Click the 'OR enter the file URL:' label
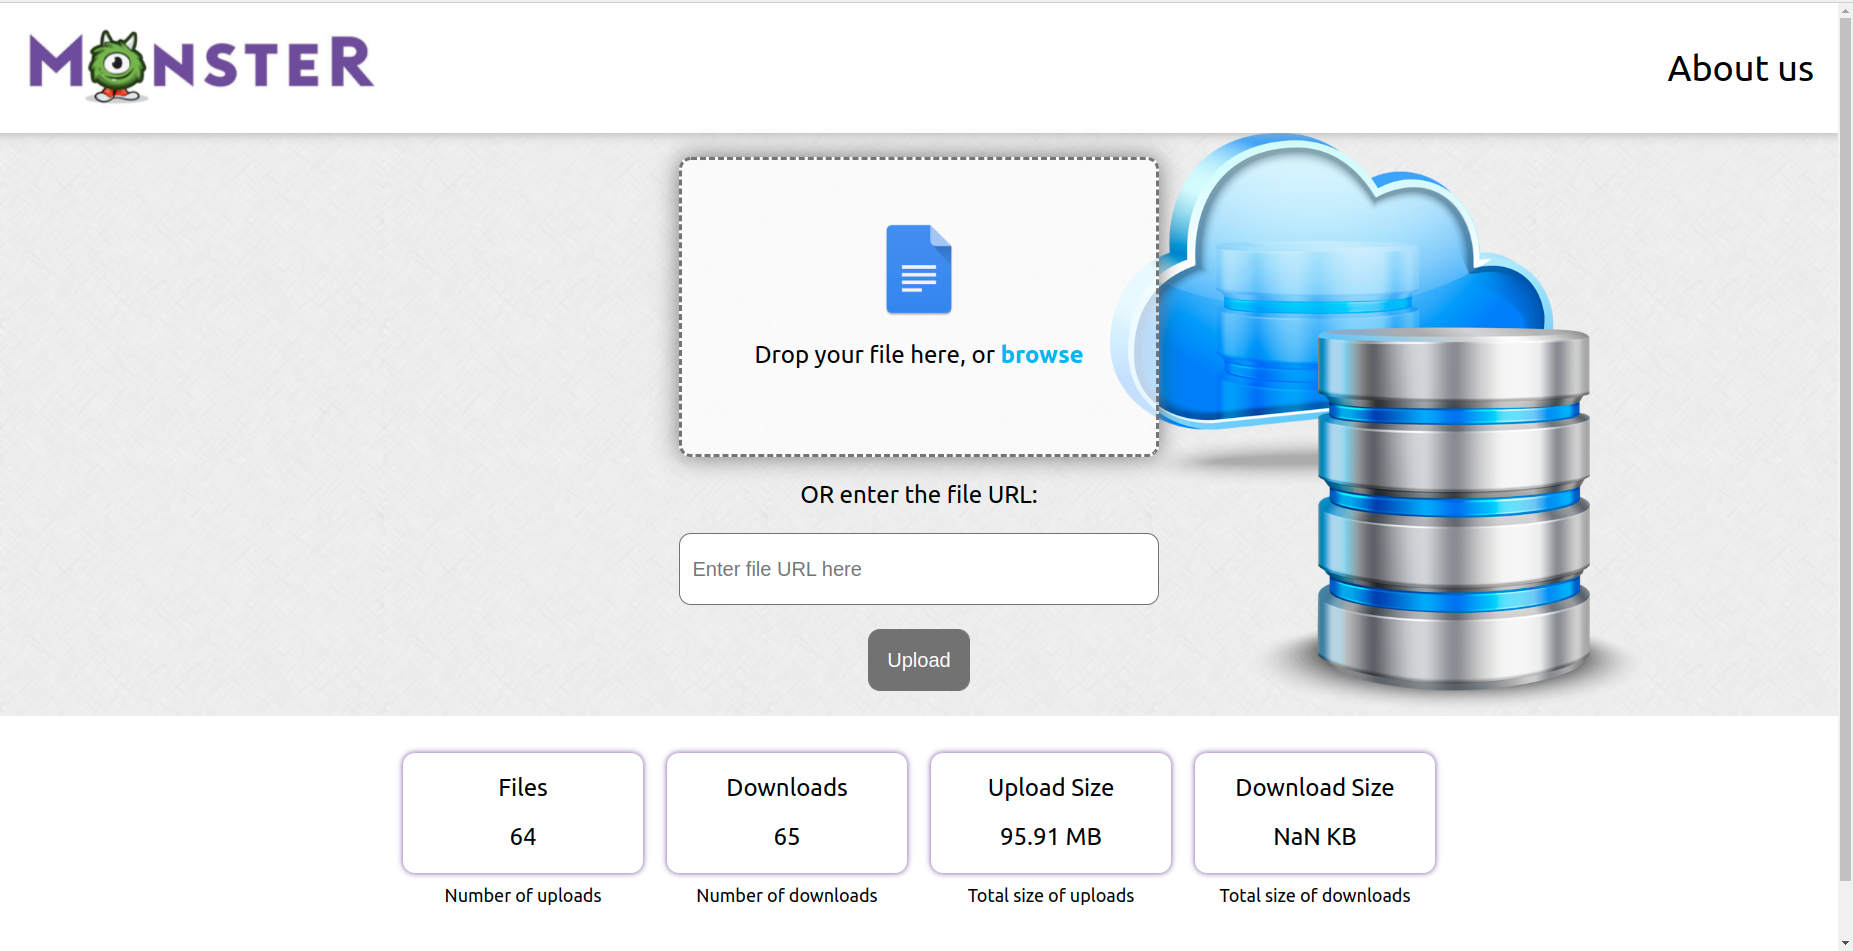Screen dimensions: 1853x951 [919, 495]
